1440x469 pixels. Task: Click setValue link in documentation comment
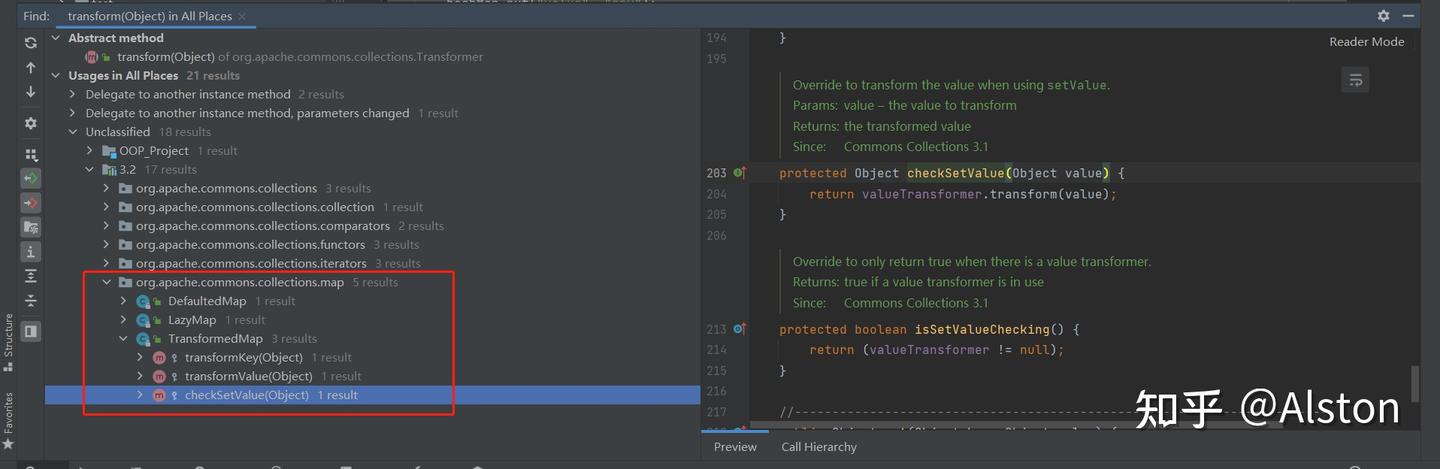pos(1076,85)
